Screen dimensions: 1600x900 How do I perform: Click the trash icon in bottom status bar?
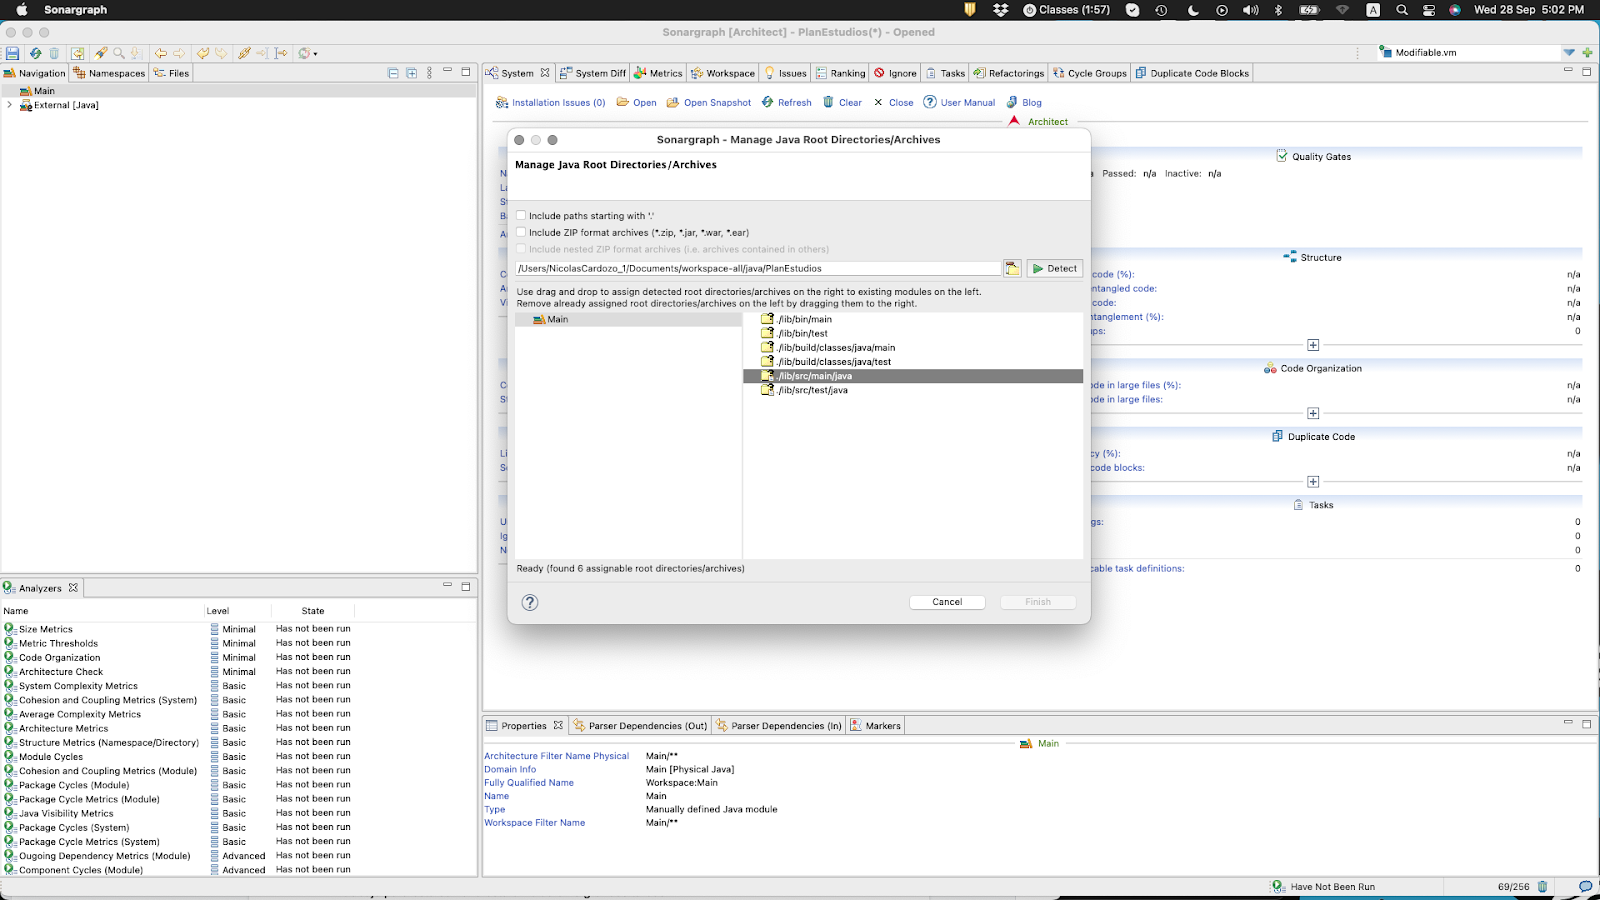click(1542, 886)
